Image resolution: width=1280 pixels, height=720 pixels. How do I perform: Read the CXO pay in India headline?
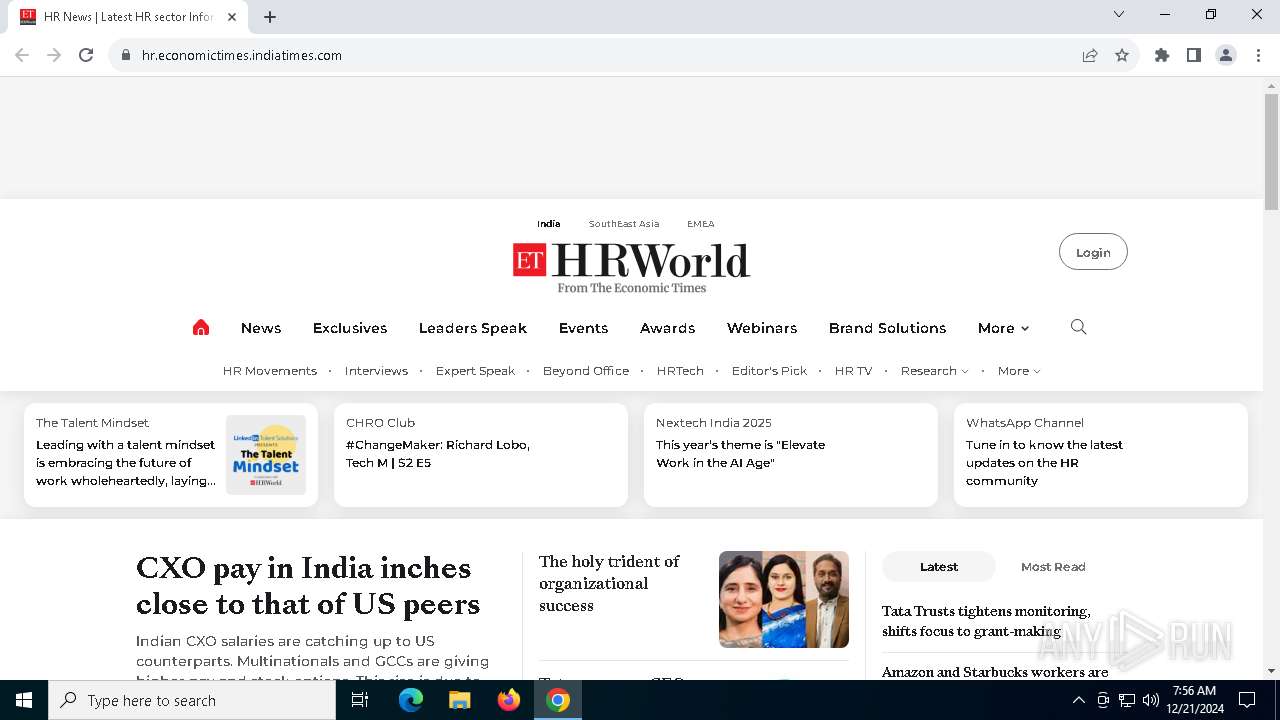pos(308,586)
